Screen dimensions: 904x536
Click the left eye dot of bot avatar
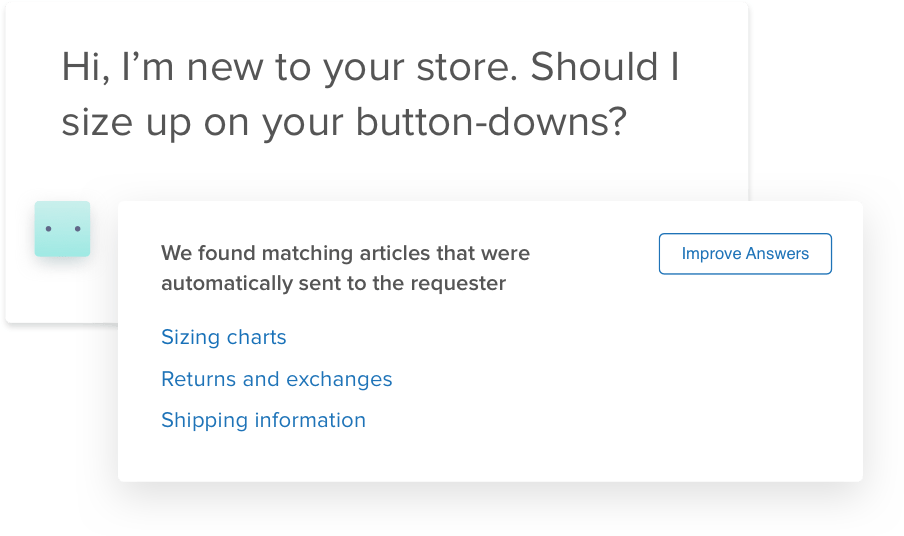(49, 229)
